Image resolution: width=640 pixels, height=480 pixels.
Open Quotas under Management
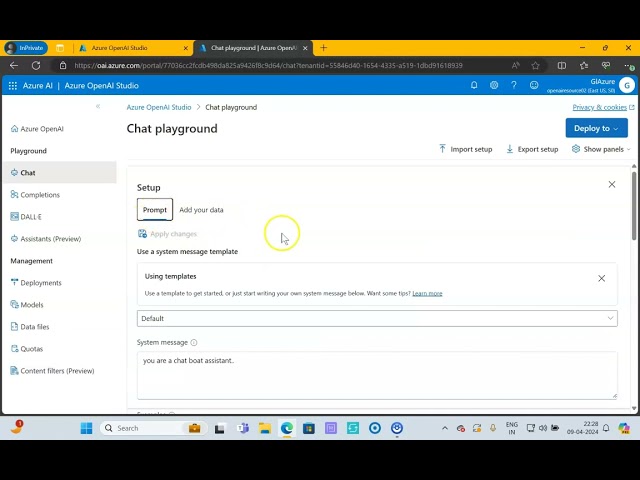point(27,349)
